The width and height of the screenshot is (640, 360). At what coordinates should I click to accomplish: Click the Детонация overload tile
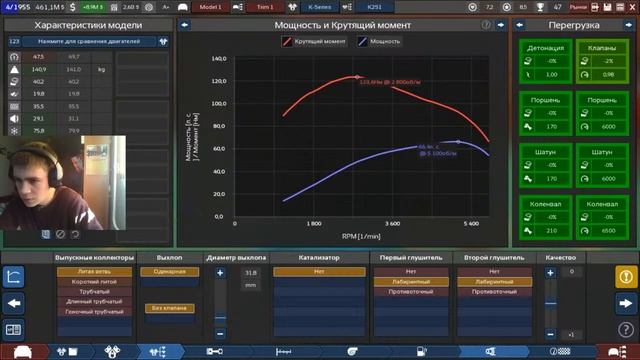(x=545, y=61)
